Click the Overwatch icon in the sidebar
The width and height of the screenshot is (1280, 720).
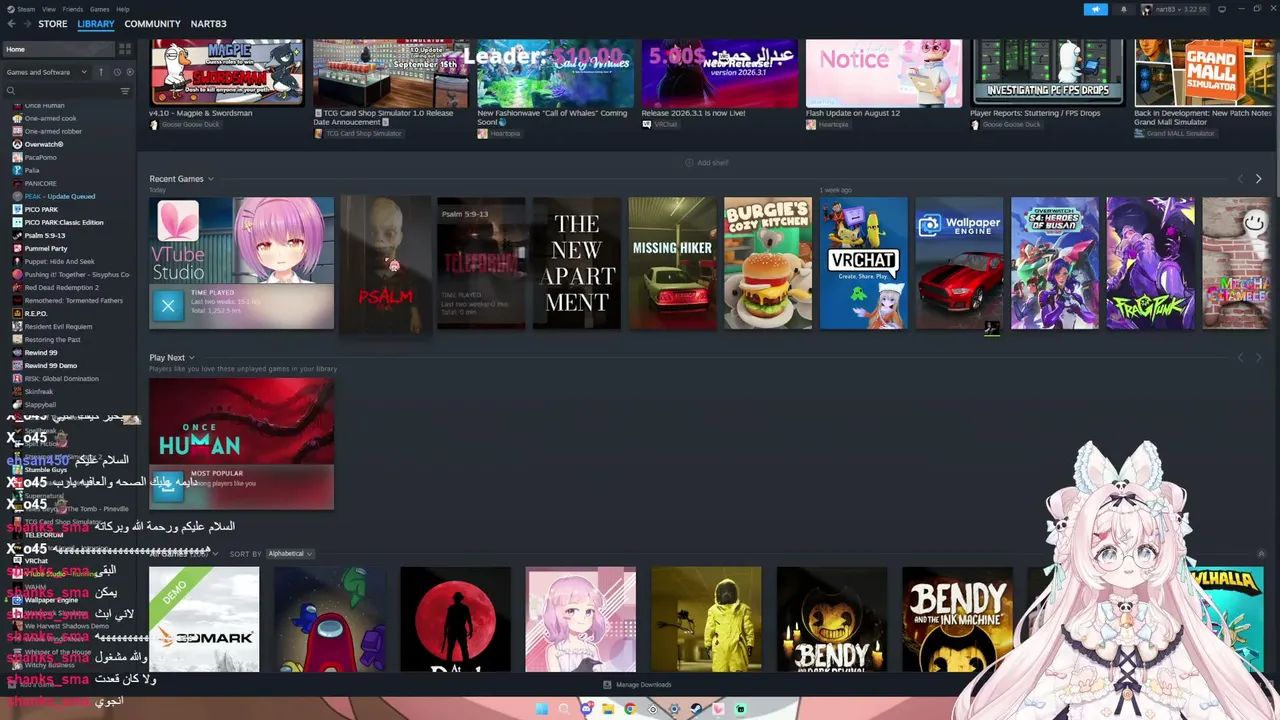coord(17,144)
